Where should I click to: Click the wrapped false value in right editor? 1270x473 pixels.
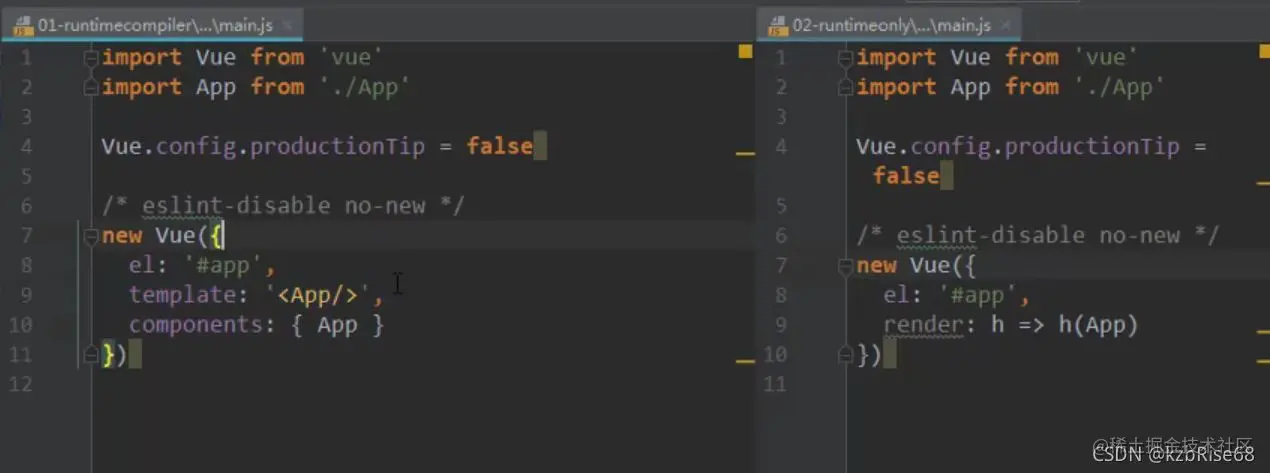906,176
